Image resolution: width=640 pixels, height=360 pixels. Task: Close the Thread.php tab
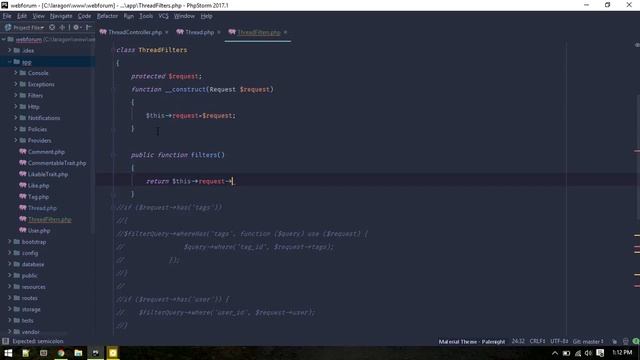[219, 32]
